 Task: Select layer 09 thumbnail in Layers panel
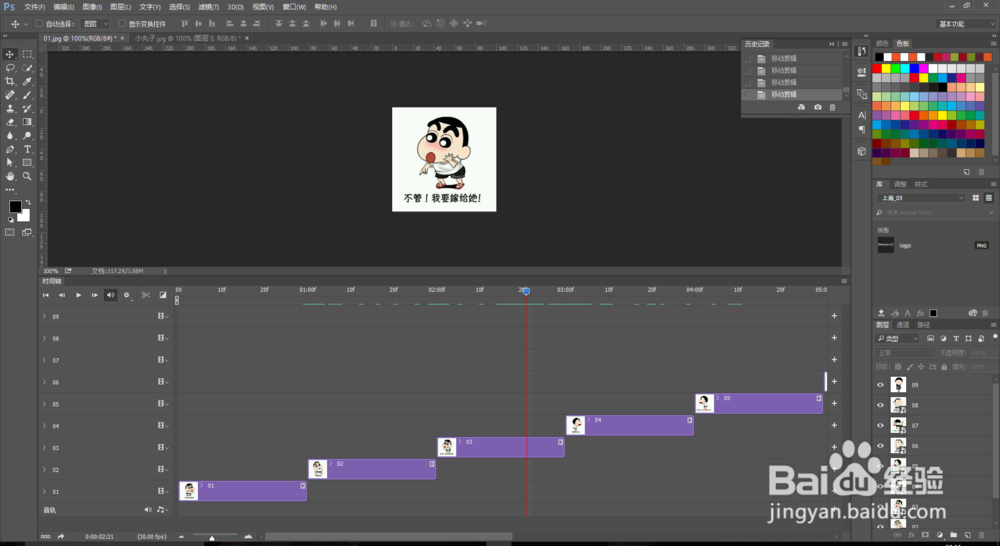(898, 385)
